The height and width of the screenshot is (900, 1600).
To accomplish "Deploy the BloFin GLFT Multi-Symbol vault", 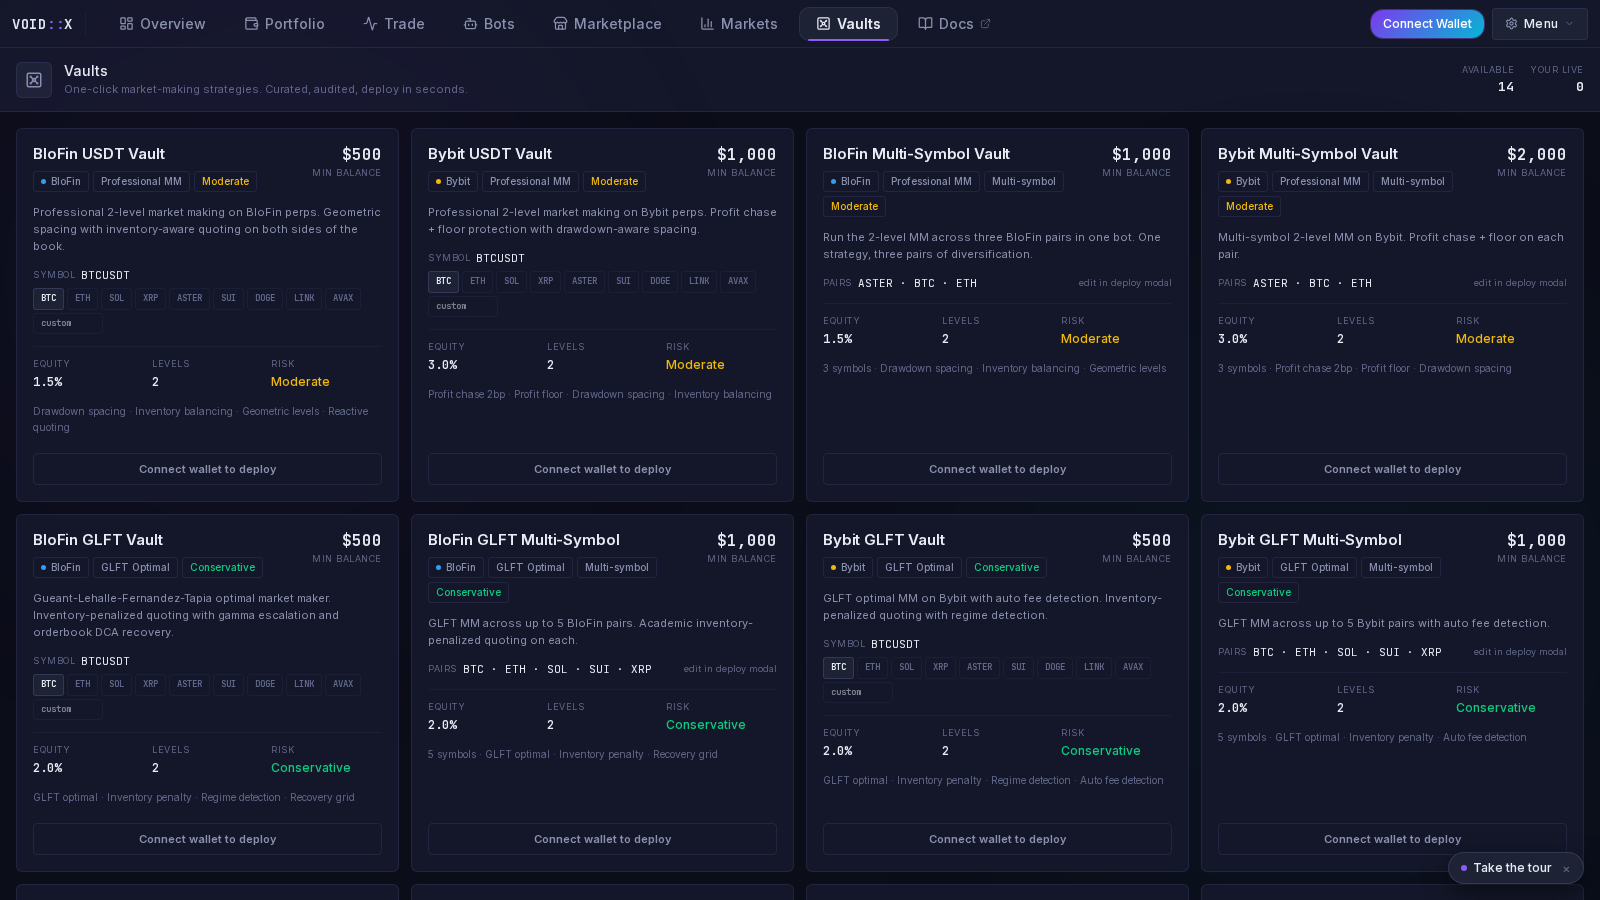I will [602, 839].
